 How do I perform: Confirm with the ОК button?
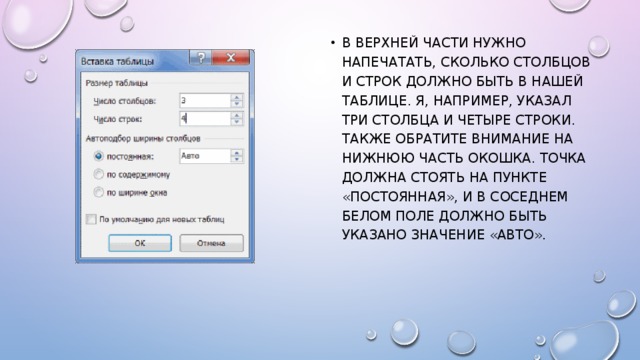140,243
